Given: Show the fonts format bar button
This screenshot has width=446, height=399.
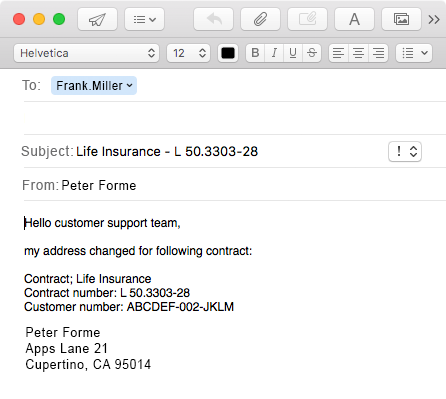Looking at the screenshot, I should (354, 19).
